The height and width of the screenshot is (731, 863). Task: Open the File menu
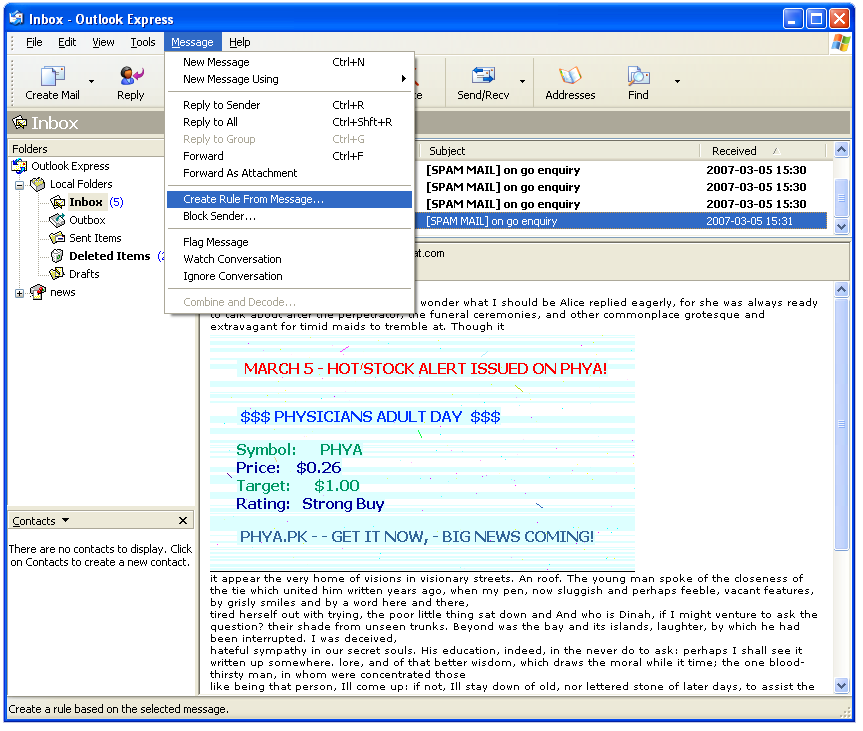(34, 42)
